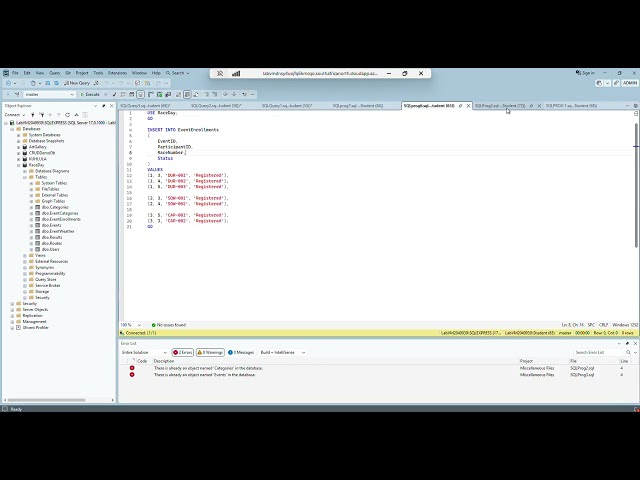Image resolution: width=640 pixels, height=480 pixels.
Task: Open the Tools menu
Action: 98,73
